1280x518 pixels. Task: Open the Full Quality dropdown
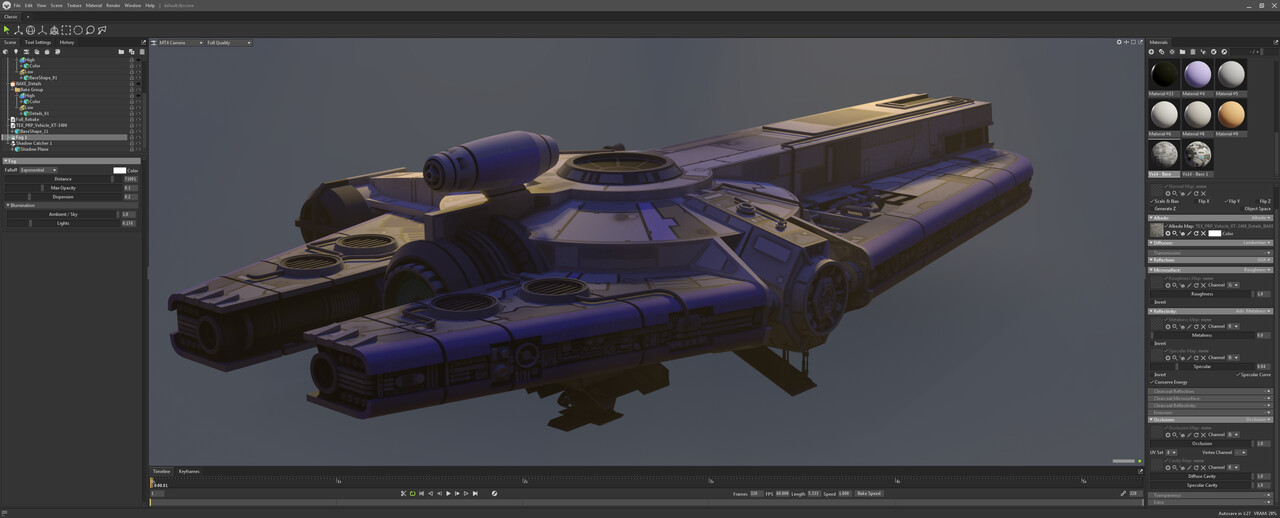point(229,43)
